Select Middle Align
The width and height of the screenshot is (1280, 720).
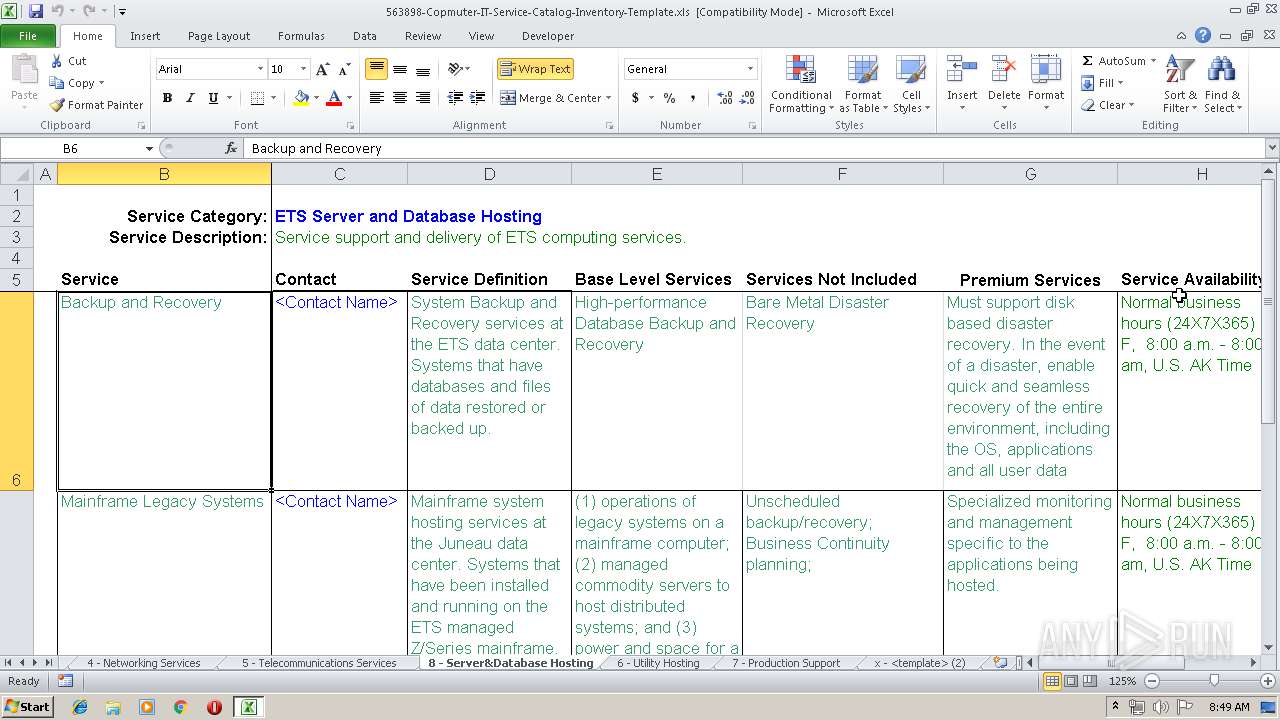[x=400, y=69]
